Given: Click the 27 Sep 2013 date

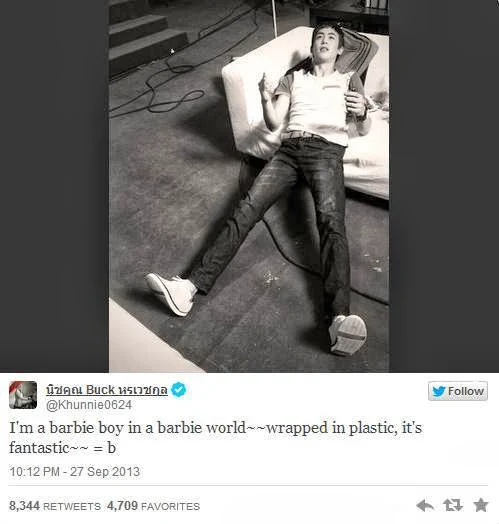Looking at the screenshot, I should pos(105,472).
